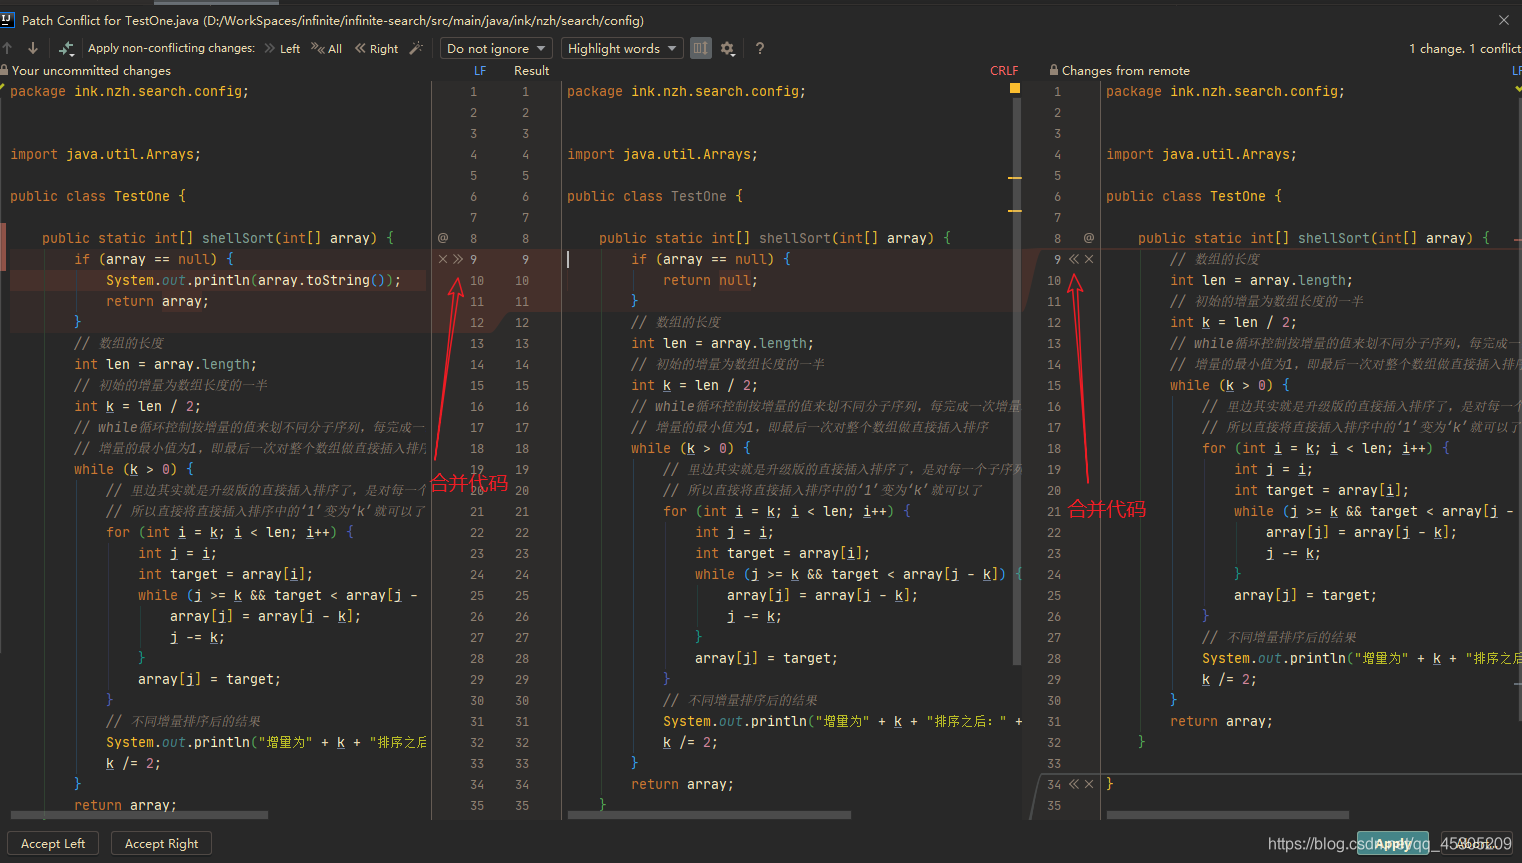Click 'return null;' line in Result pane
Image resolution: width=1522 pixels, height=863 pixels.
[710, 280]
